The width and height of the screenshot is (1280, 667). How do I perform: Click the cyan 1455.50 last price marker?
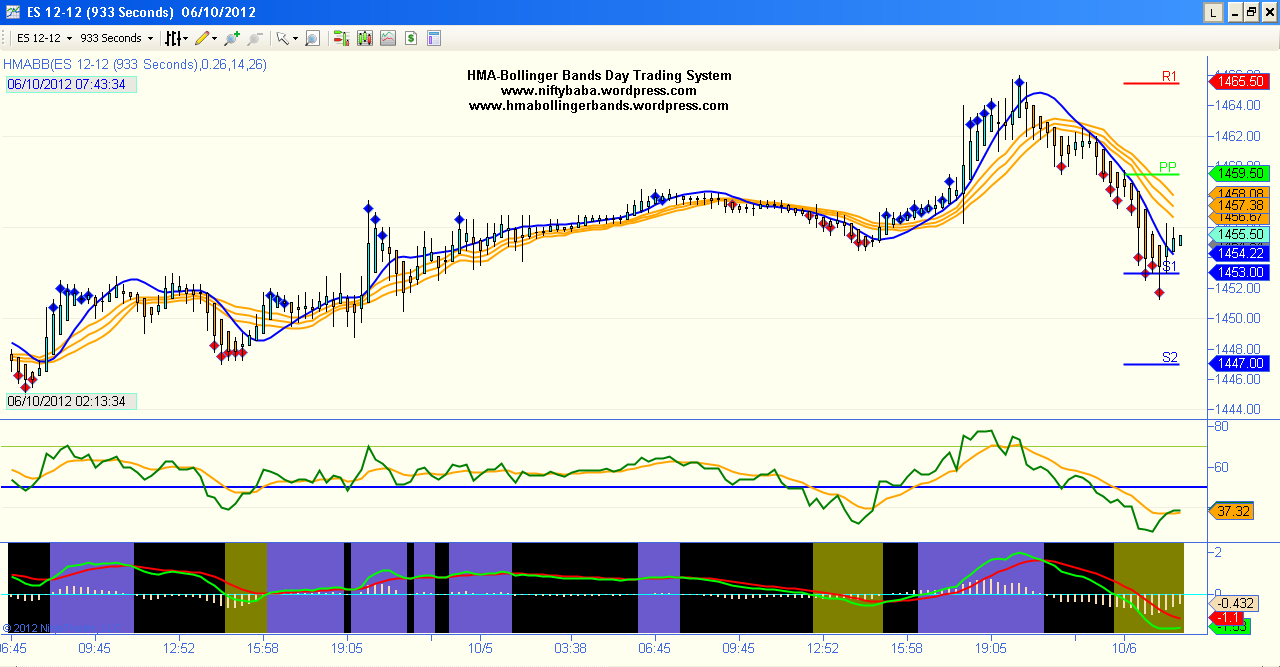click(x=1240, y=234)
